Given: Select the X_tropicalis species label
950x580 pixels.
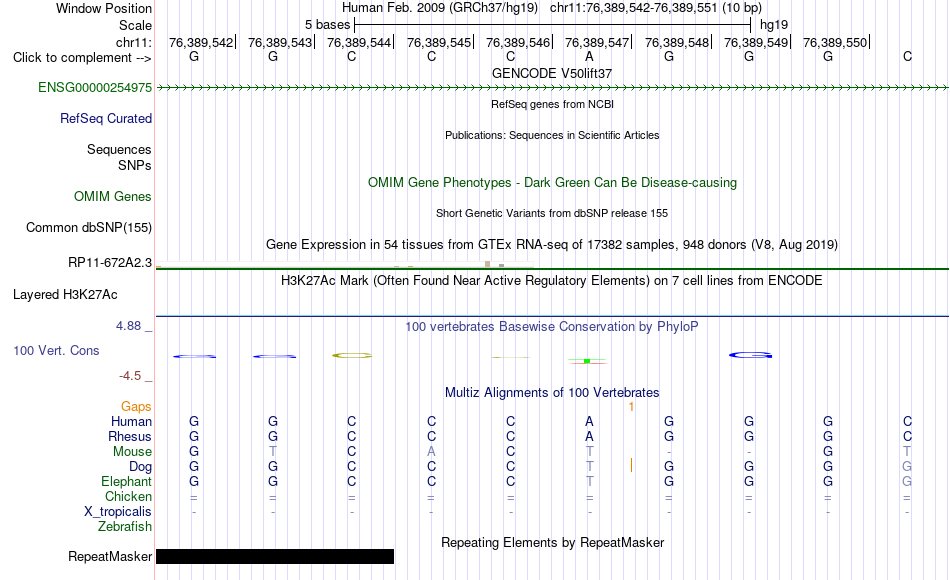Looking at the screenshot, I should [x=118, y=512].
